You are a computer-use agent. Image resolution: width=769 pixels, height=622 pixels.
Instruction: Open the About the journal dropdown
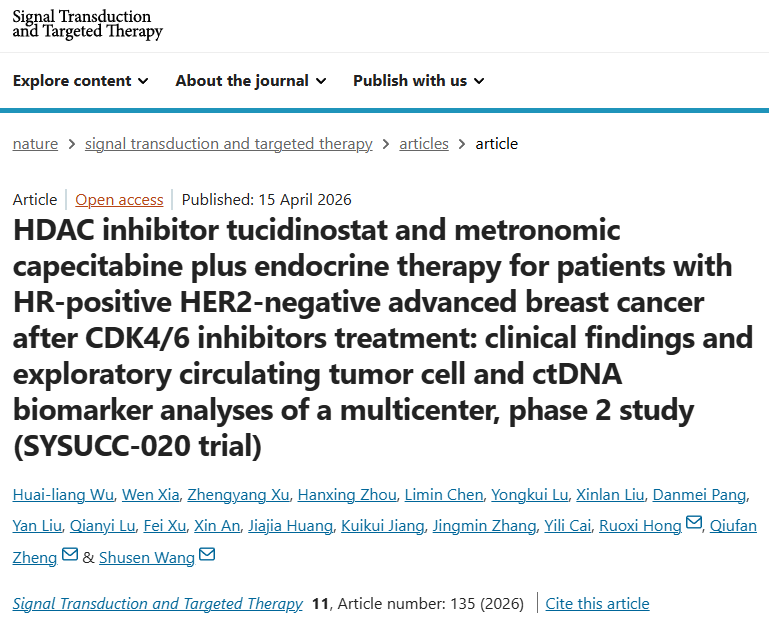tap(251, 81)
